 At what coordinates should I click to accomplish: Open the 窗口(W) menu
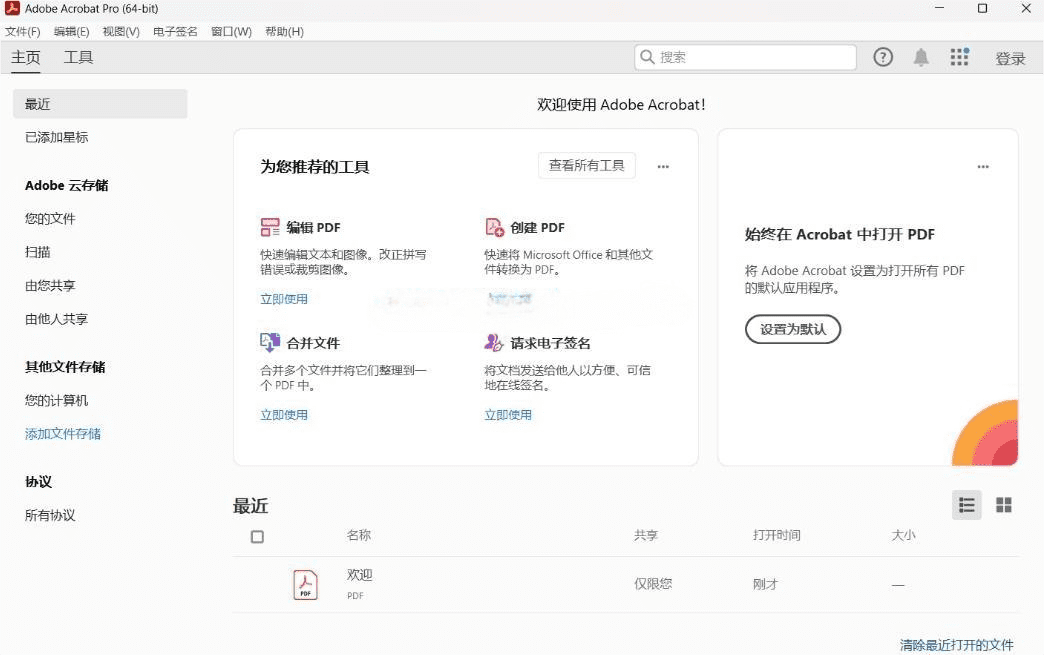point(231,31)
